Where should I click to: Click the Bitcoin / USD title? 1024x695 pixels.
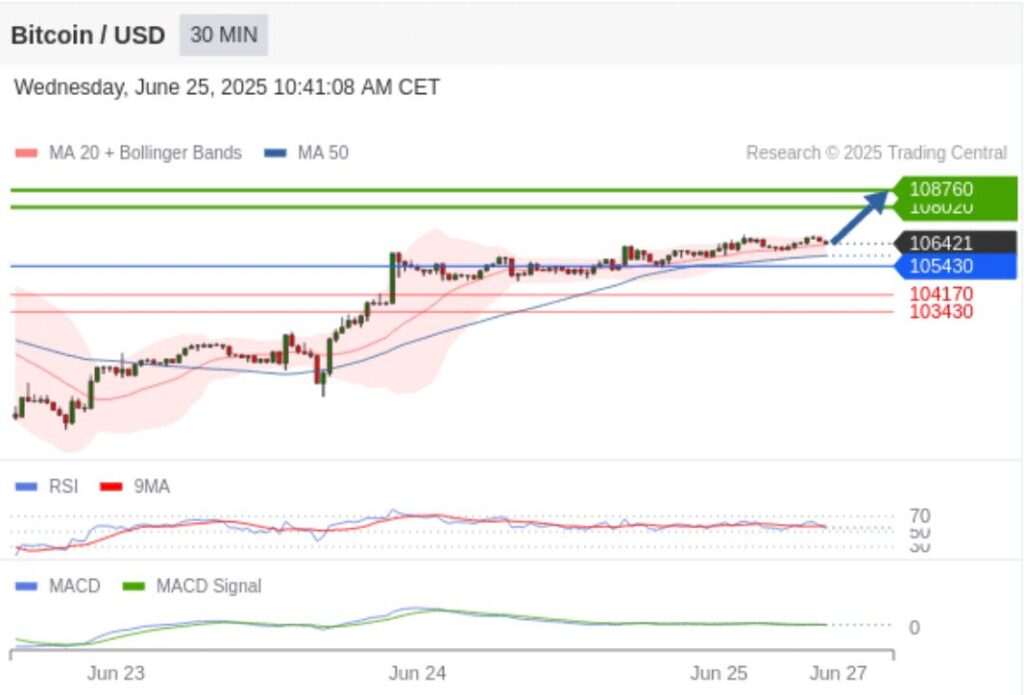coord(88,35)
